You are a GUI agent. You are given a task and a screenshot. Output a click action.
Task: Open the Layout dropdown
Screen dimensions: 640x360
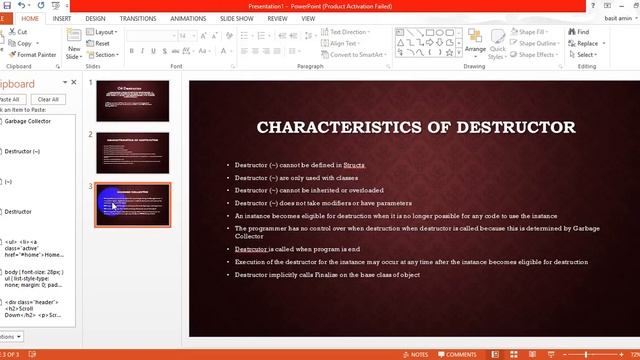click(x=102, y=32)
